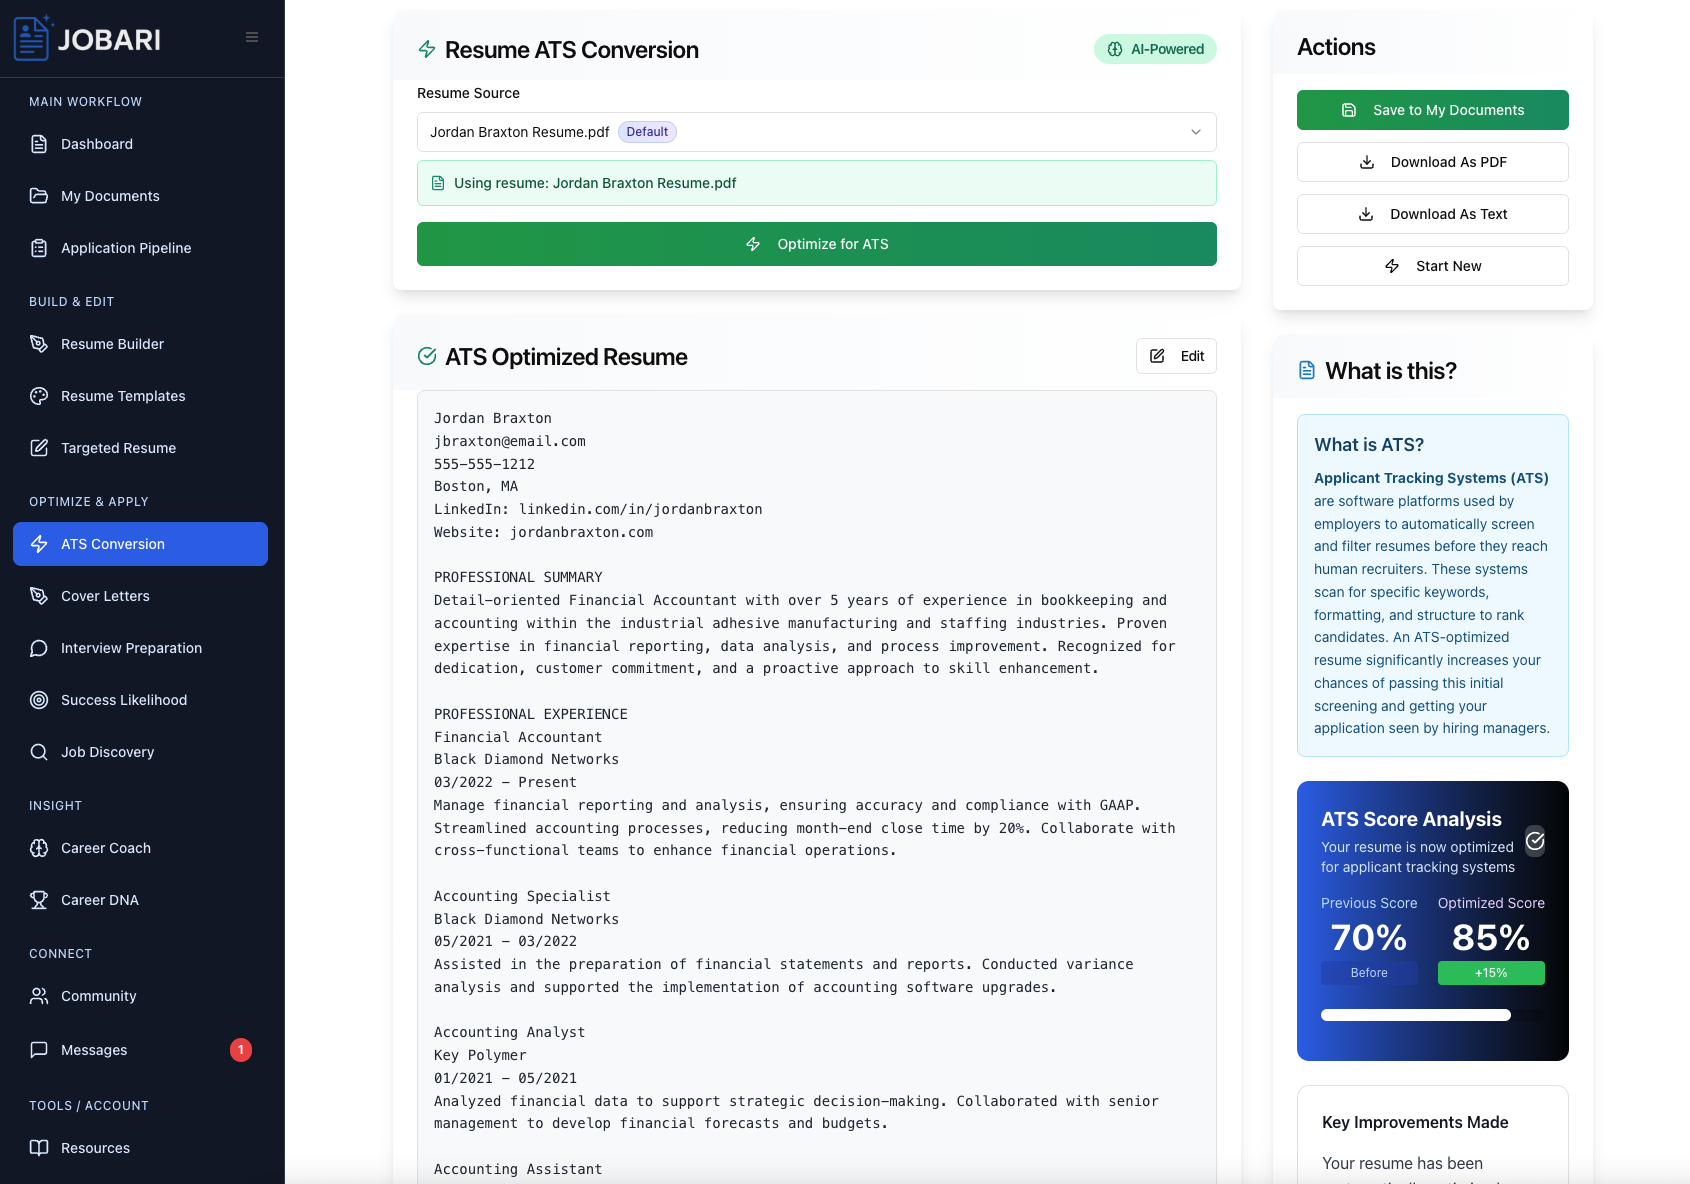Click the ATS score progress bar
This screenshot has width=1690, height=1184.
pyautogui.click(x=1415, y=1014)
